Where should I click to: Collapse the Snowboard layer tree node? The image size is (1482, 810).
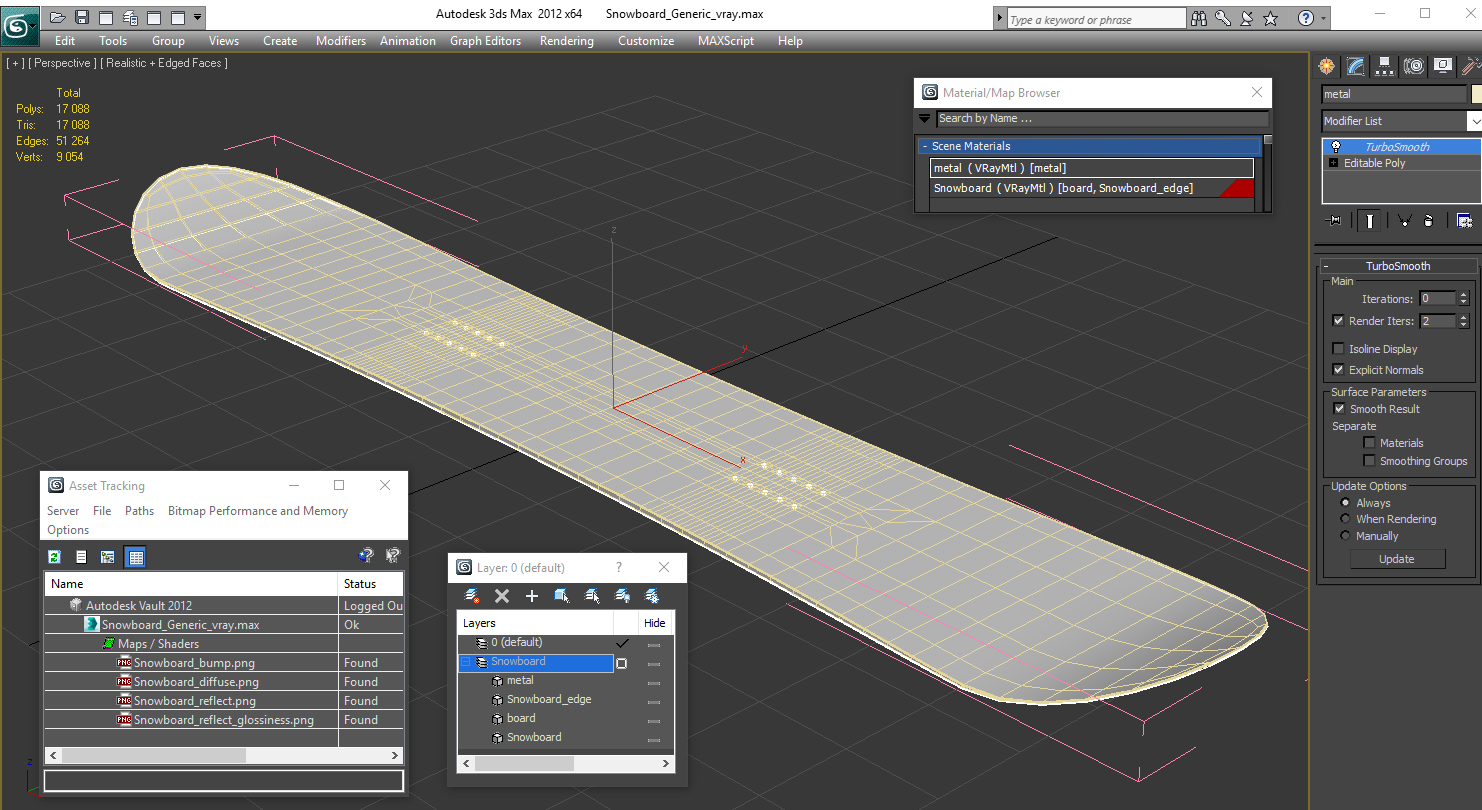coord(465,662)
